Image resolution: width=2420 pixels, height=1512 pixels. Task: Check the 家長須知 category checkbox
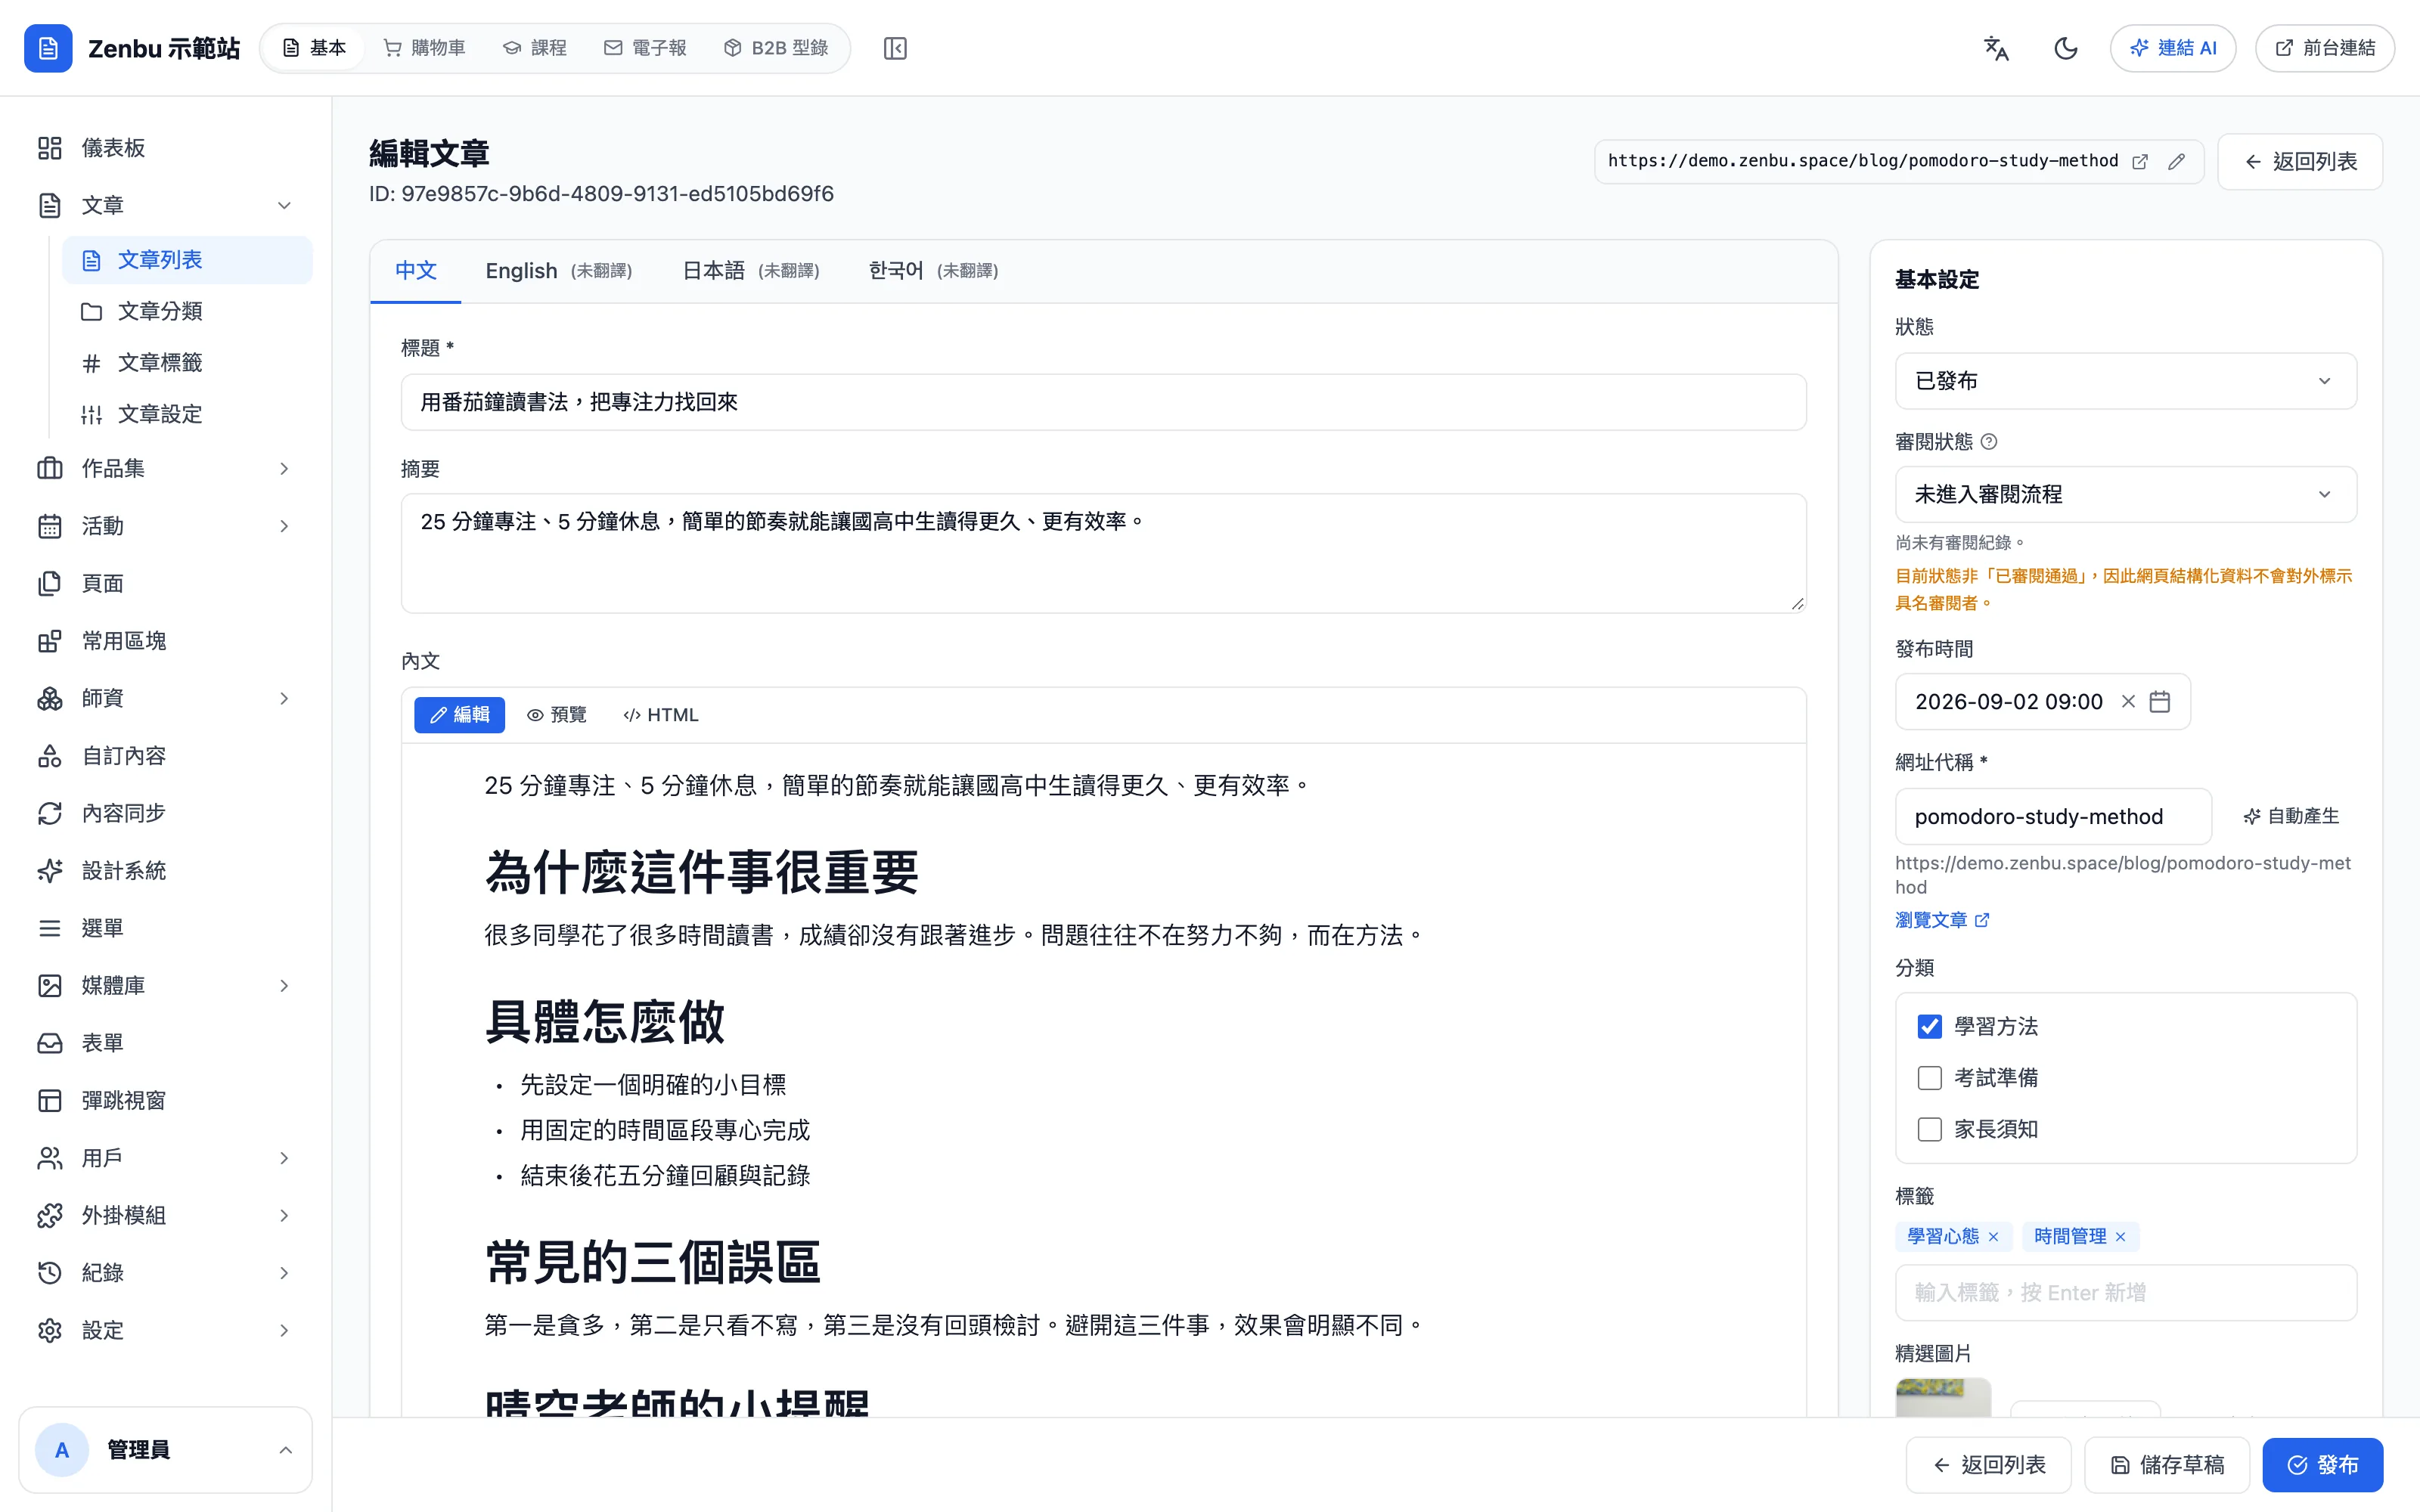(x=1929, y=1129)
